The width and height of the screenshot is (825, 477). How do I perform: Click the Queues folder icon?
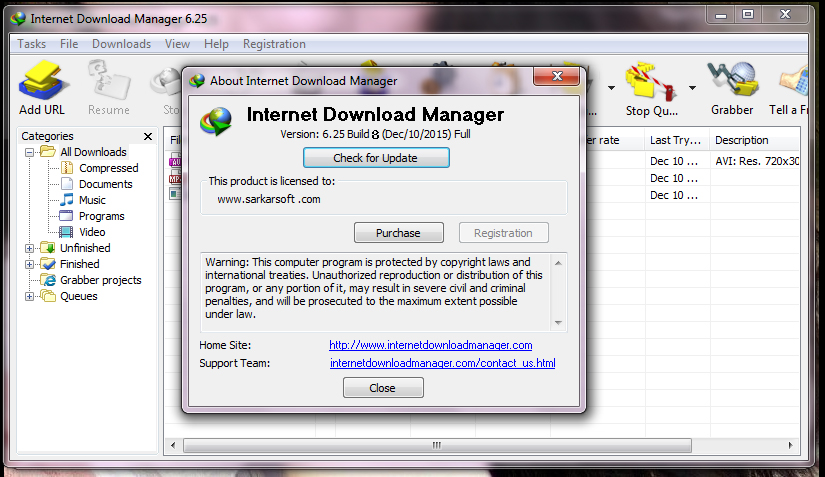coord(48,296)
